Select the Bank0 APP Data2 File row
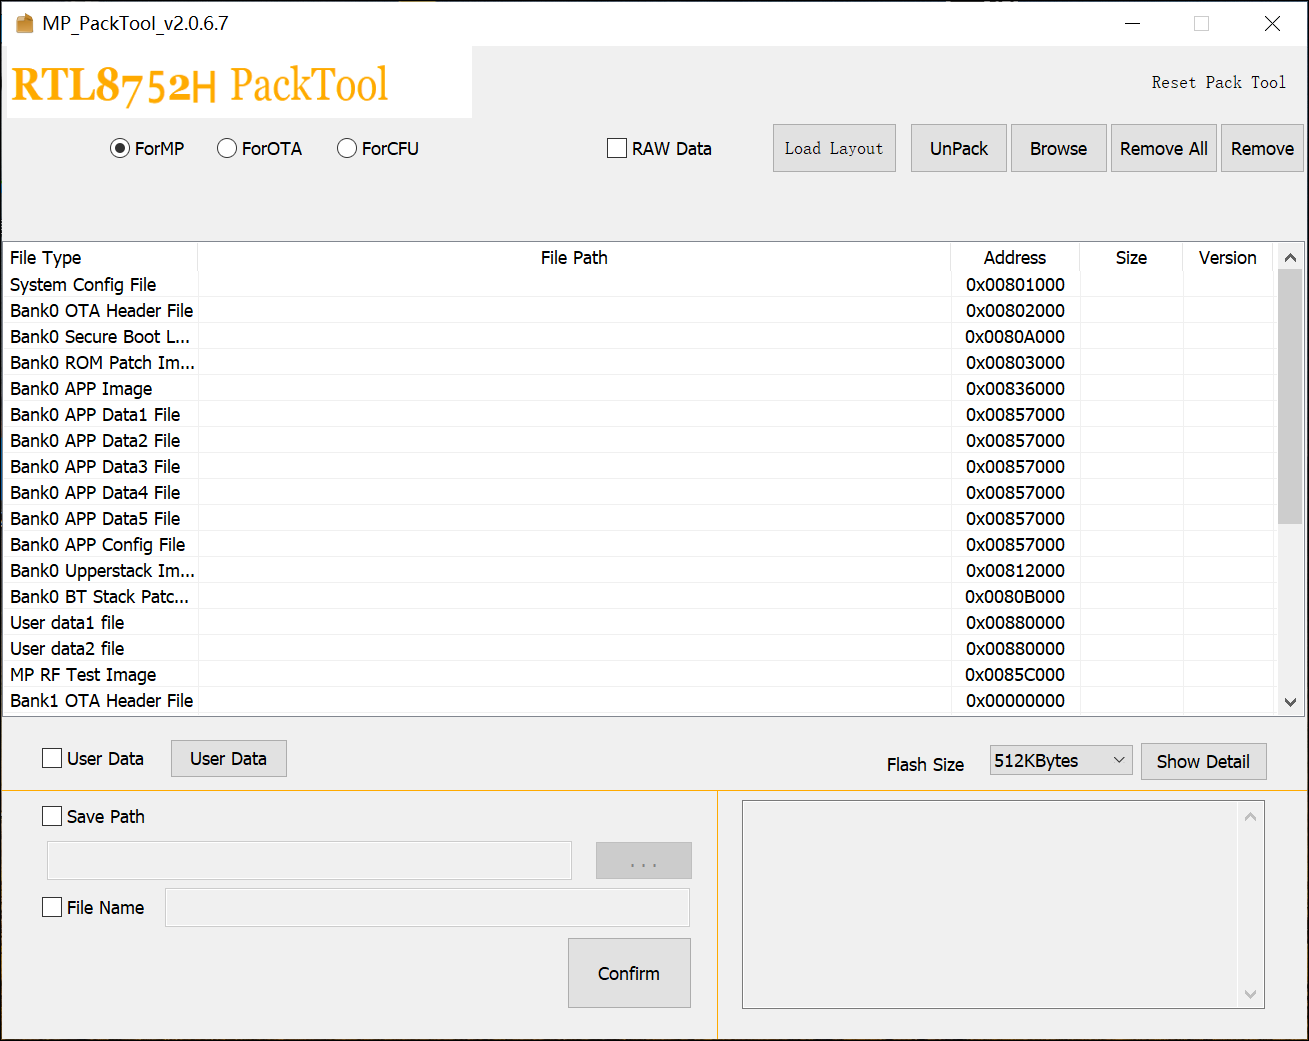 click(x=640, y=441)
